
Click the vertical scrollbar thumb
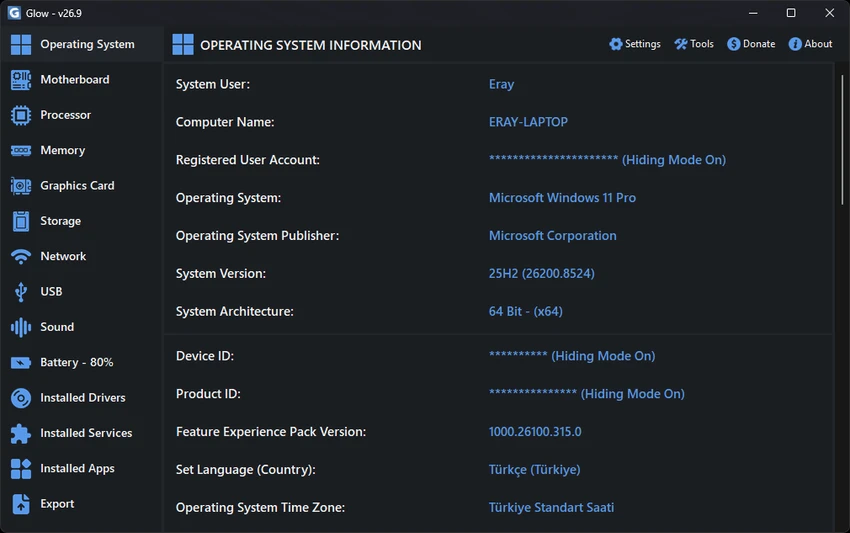click(842, 140)
